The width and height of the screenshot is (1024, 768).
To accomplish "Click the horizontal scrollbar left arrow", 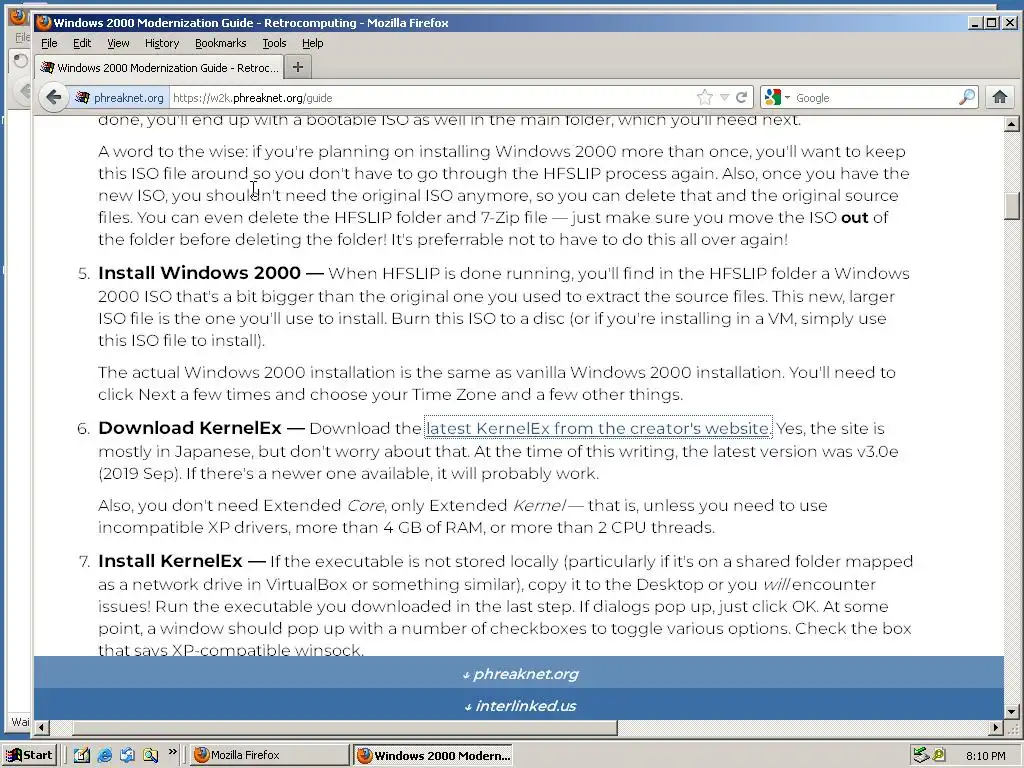I will [x=41, y=727].
